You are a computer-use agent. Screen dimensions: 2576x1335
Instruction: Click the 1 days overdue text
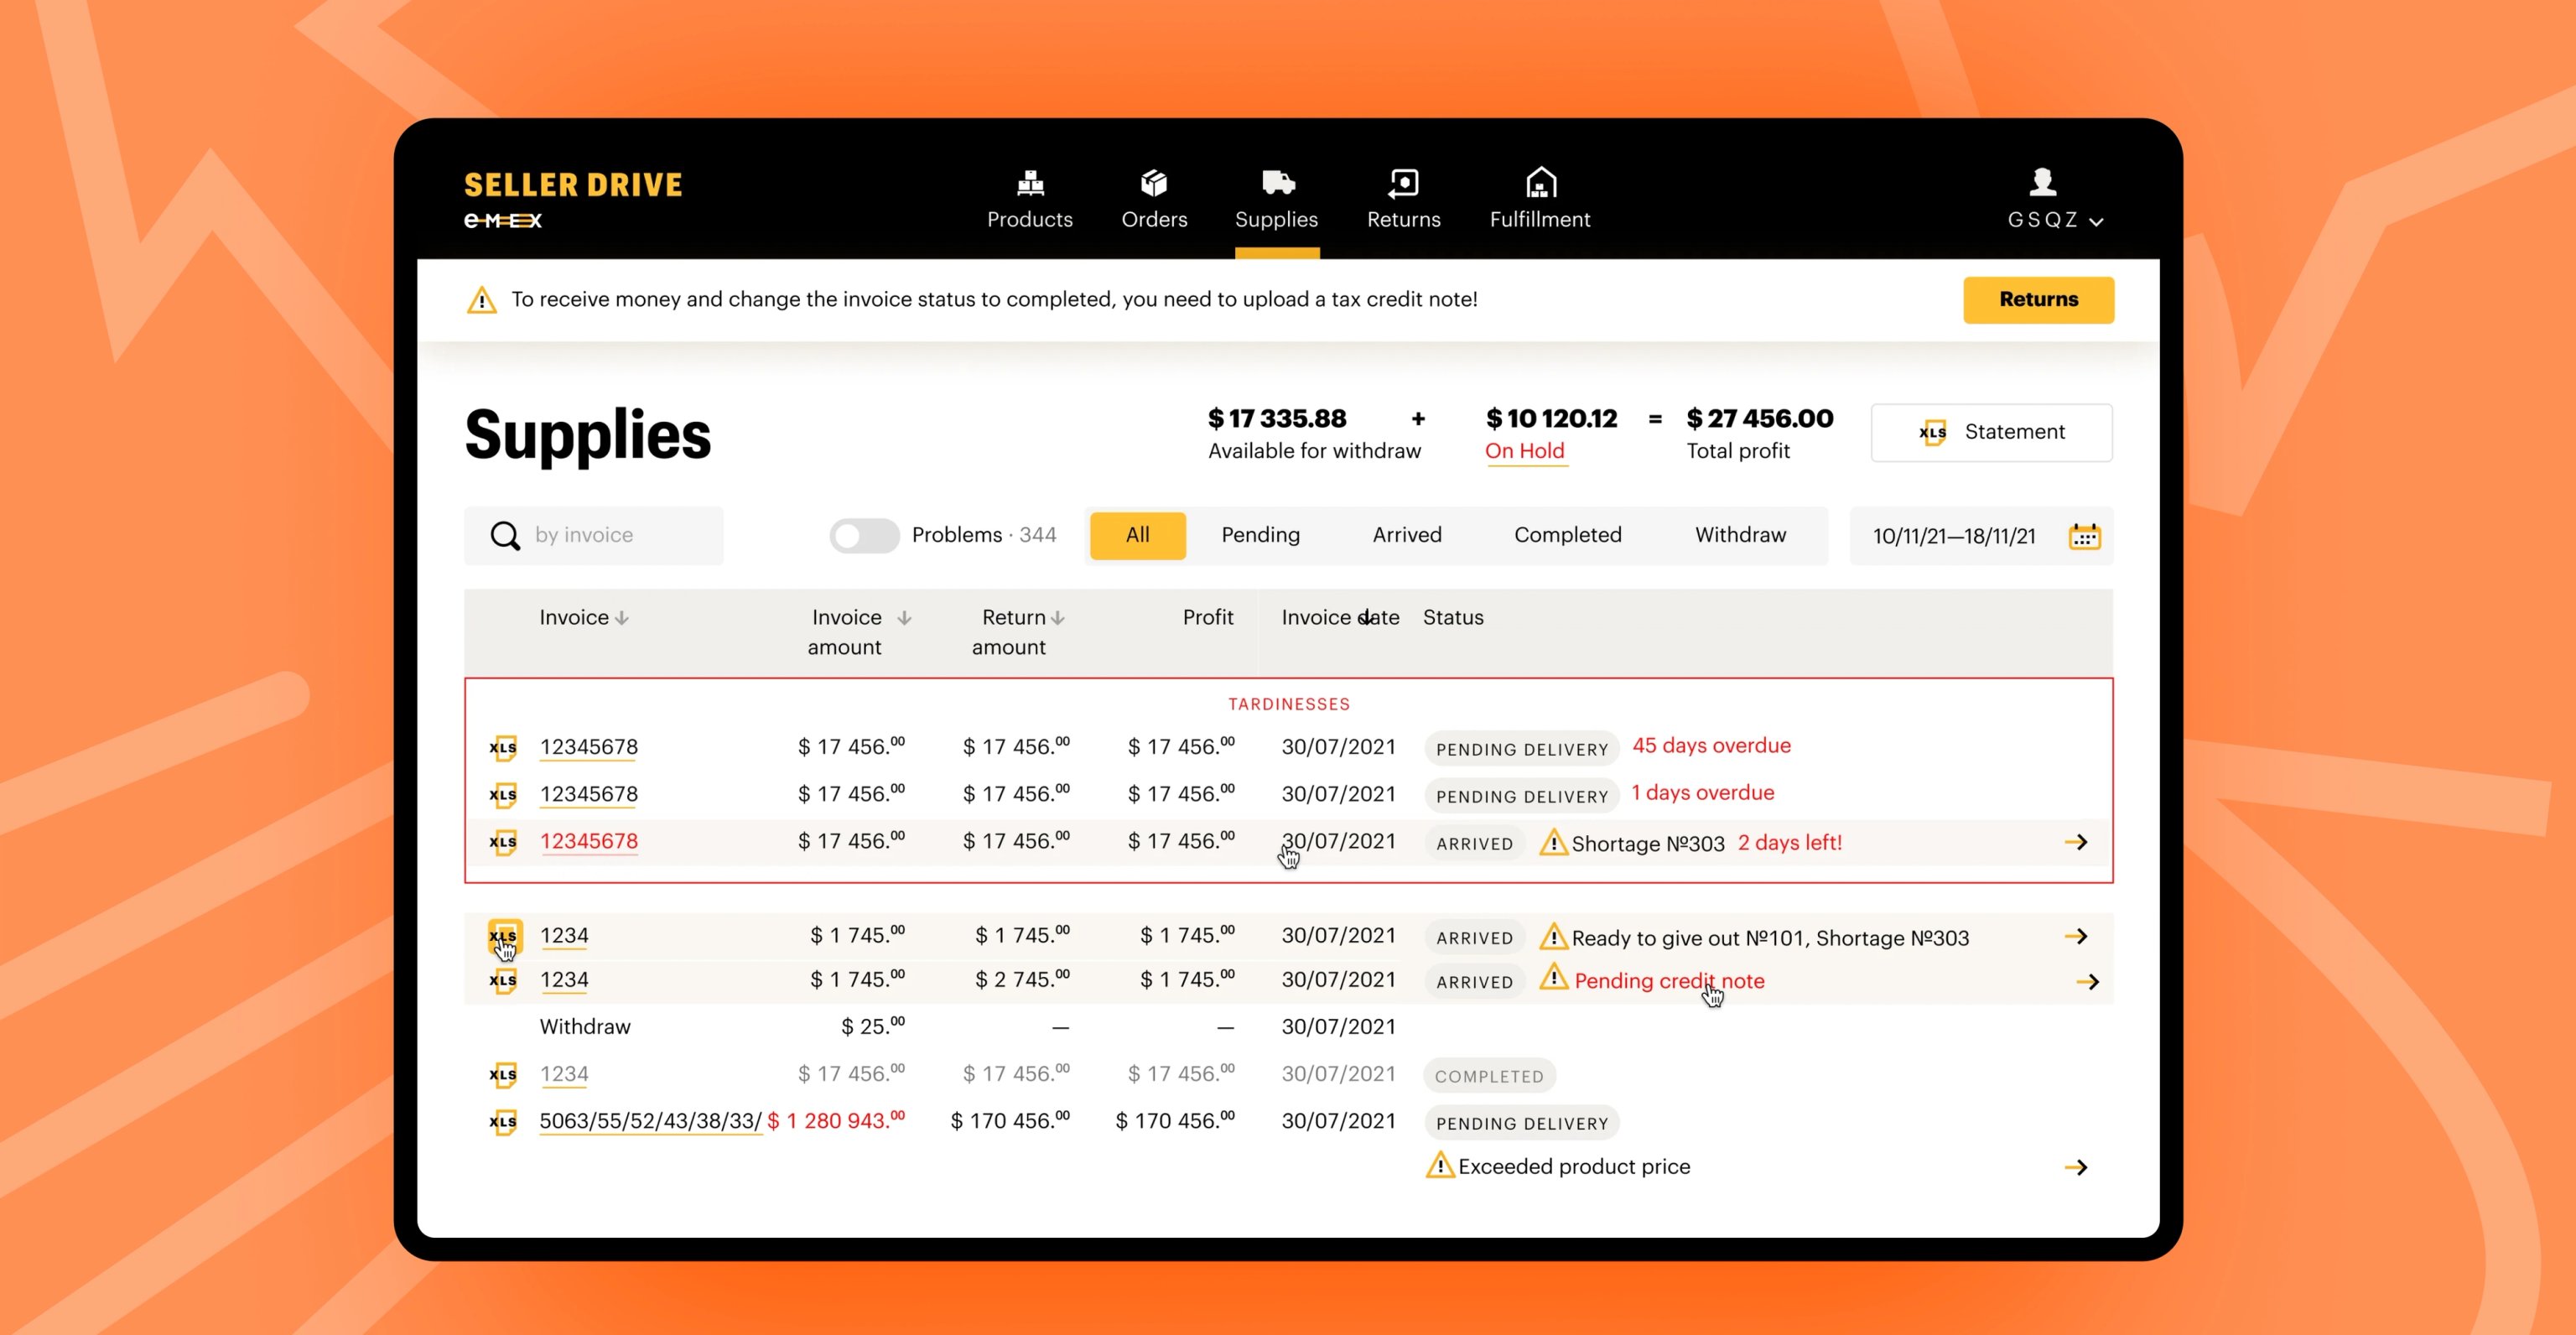click(1703, 793)
